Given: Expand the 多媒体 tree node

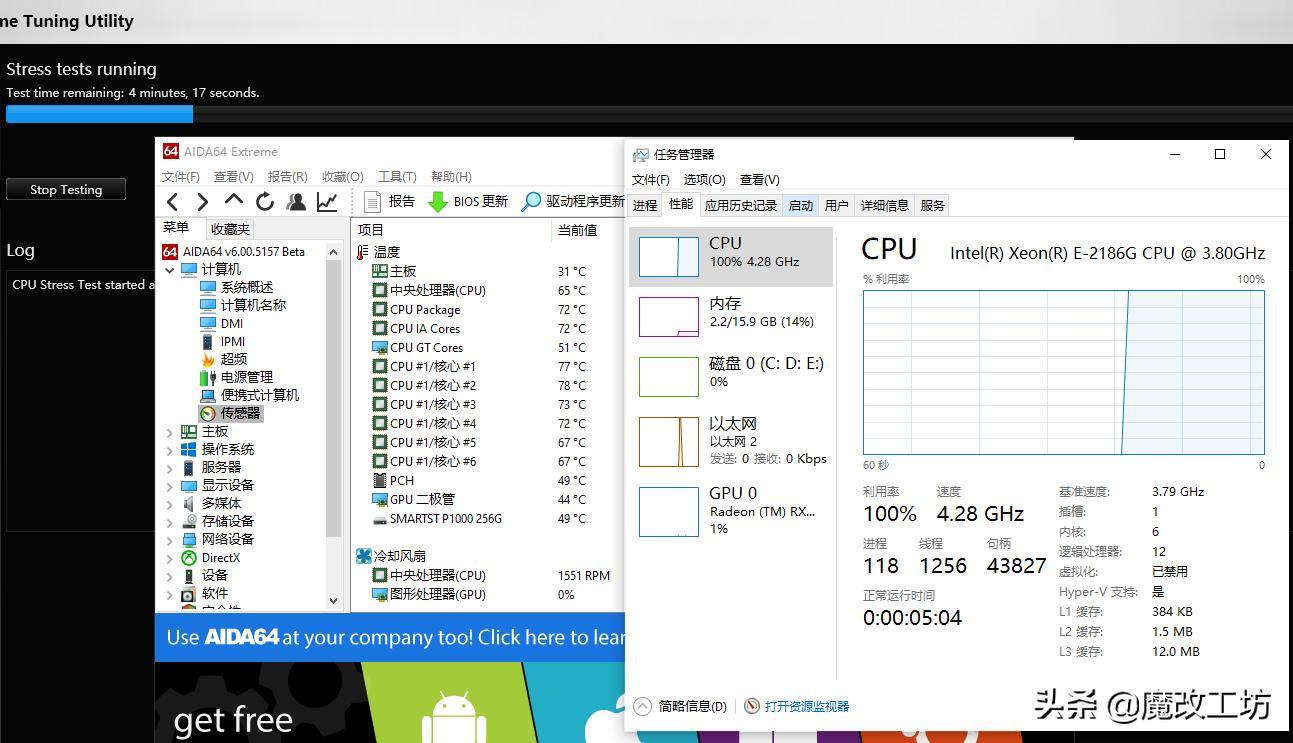Looking at the screenshot, I should coord(169,504).
